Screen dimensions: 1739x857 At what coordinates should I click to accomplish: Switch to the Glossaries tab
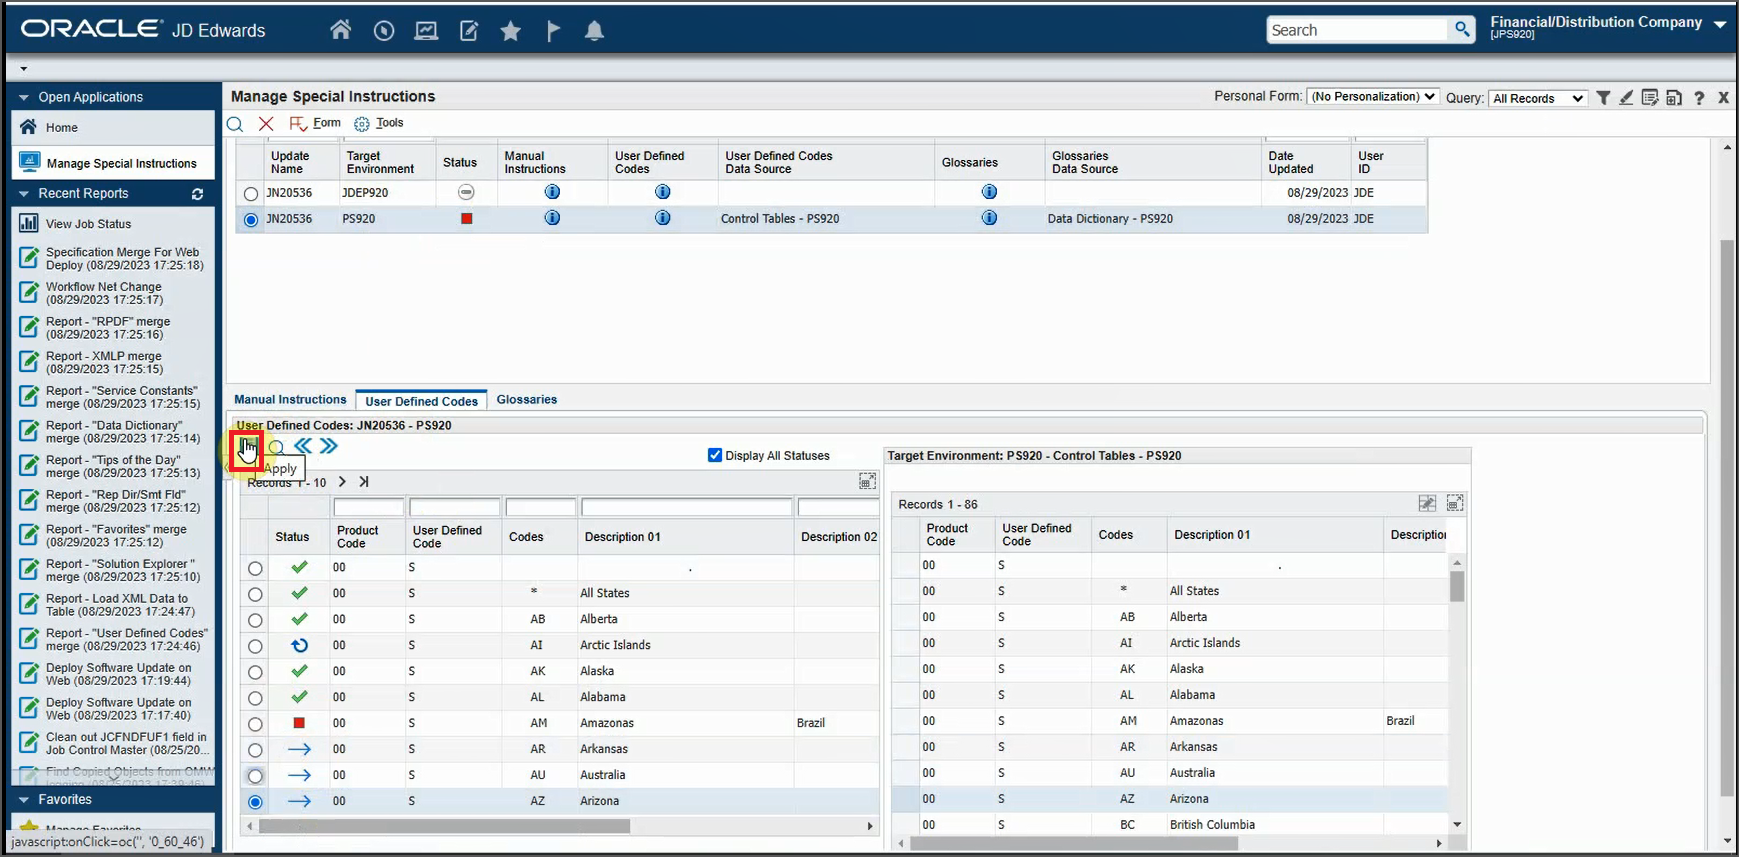click(527, 399)
